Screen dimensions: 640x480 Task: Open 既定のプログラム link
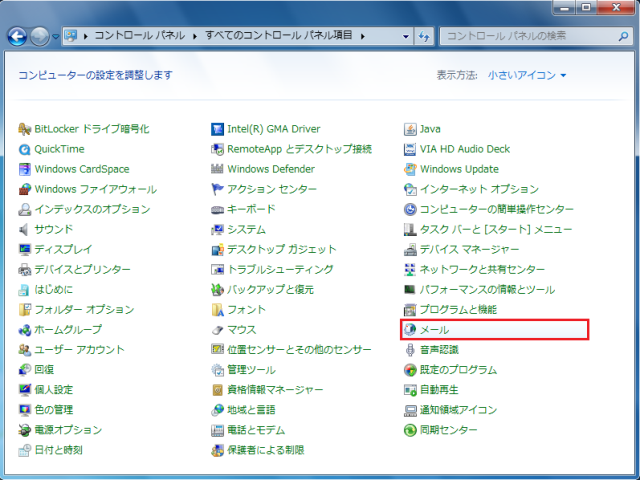tap(458, 370)
